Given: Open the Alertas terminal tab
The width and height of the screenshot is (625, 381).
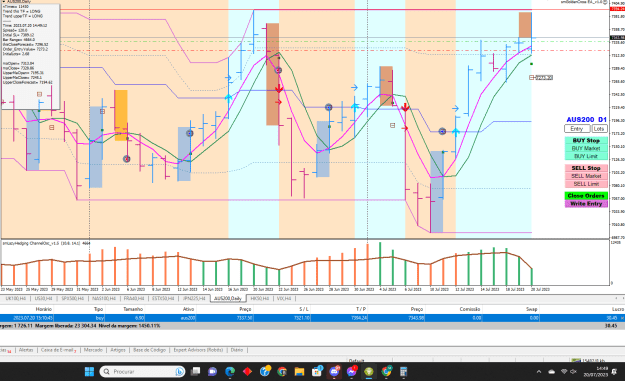Looking at the screenshot, I should tap(26, 350).
